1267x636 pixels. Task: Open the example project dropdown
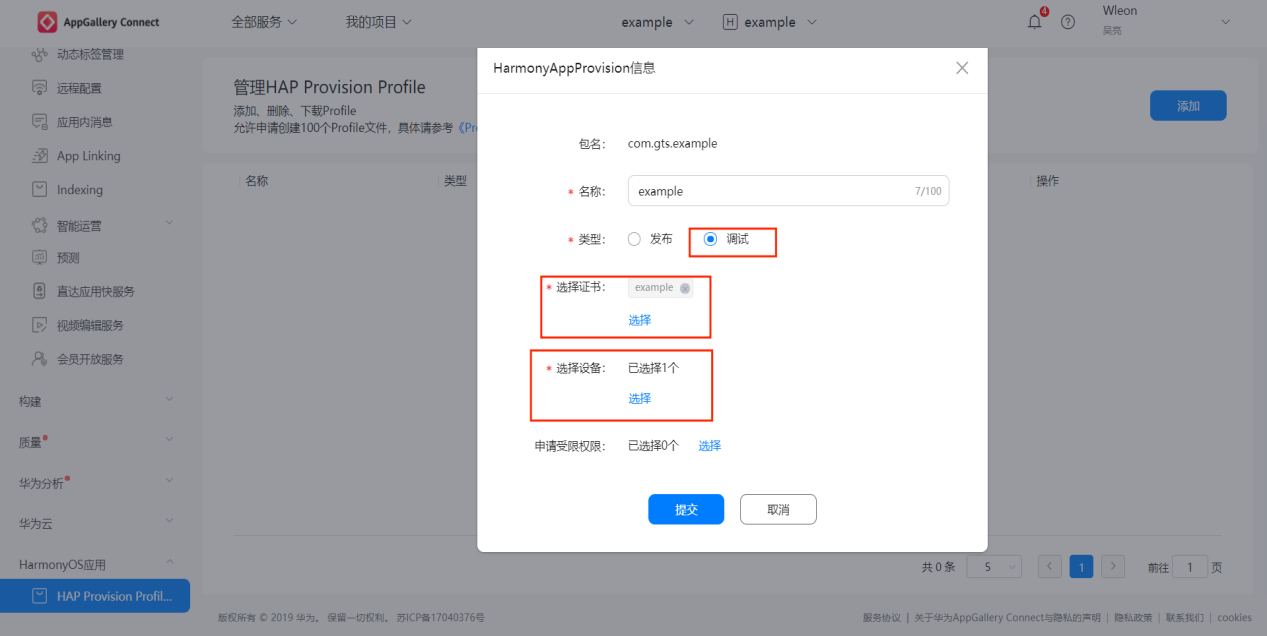[x=657, y=22]
